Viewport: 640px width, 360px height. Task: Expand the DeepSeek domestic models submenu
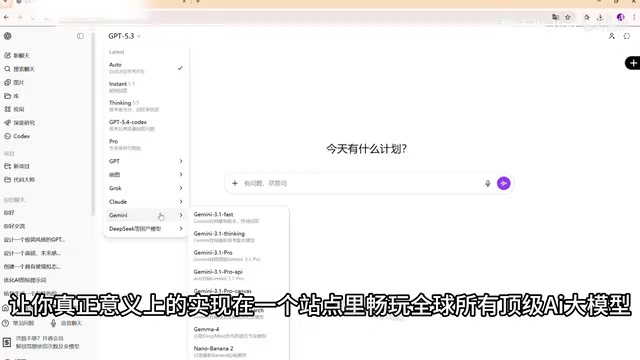[146, 229]
